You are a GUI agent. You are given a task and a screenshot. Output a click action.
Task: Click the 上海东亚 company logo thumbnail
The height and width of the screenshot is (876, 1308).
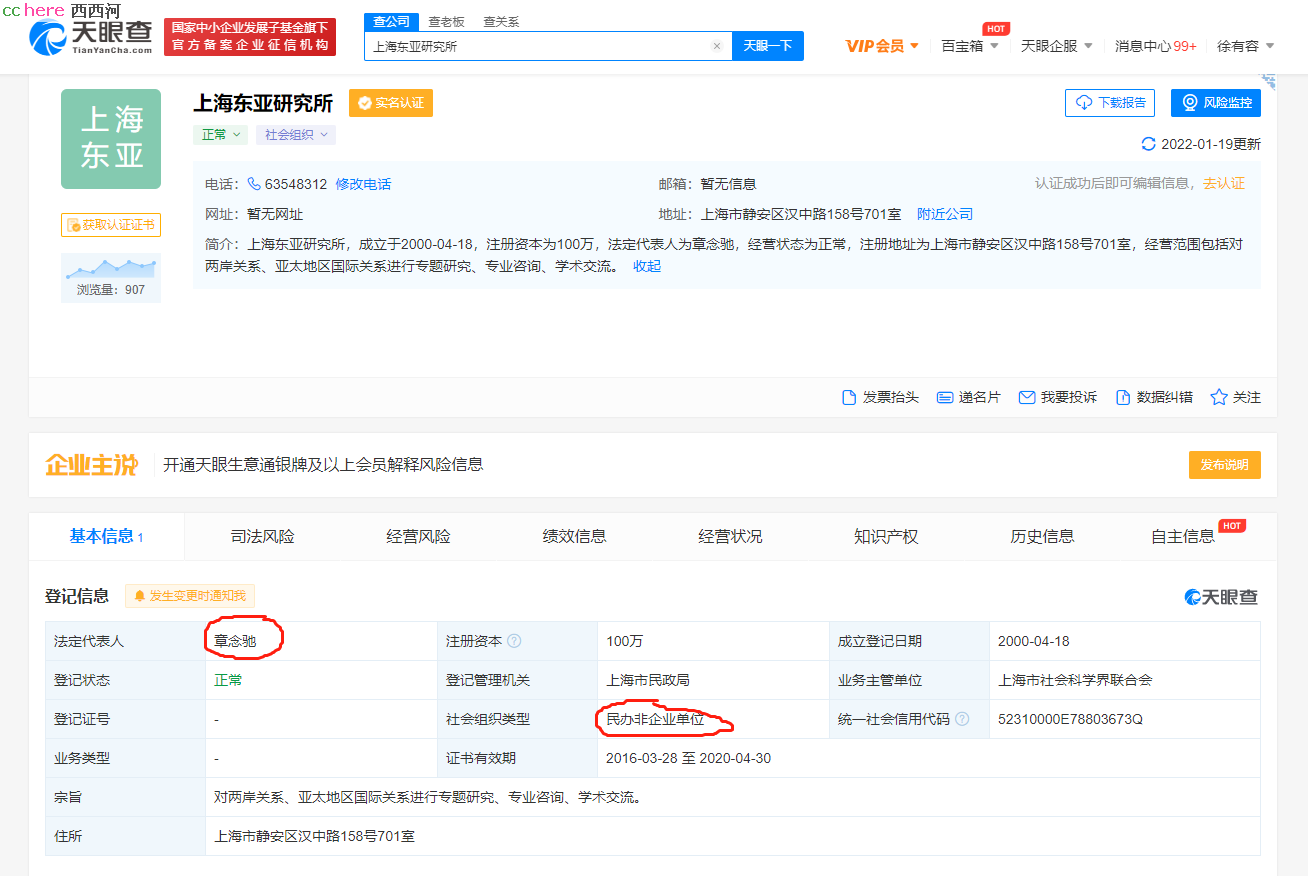(111, 139)
